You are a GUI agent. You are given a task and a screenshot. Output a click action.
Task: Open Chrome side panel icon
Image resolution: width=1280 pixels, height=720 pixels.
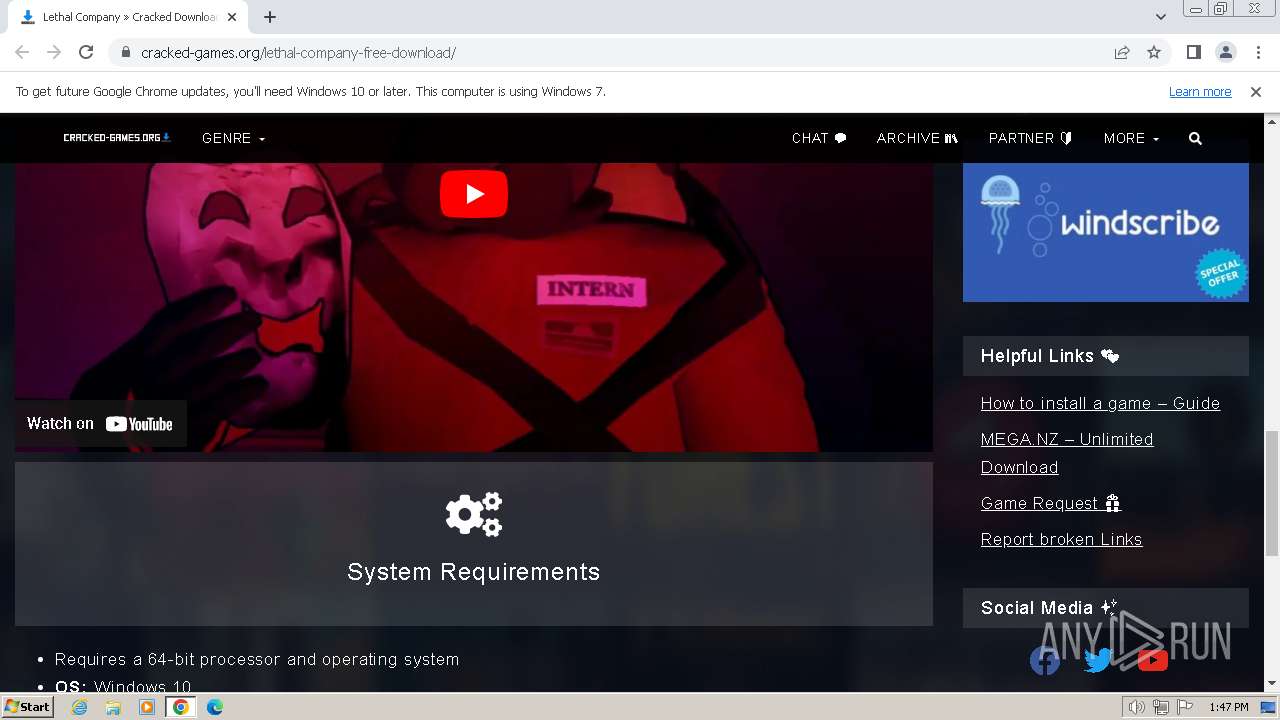1193,53
